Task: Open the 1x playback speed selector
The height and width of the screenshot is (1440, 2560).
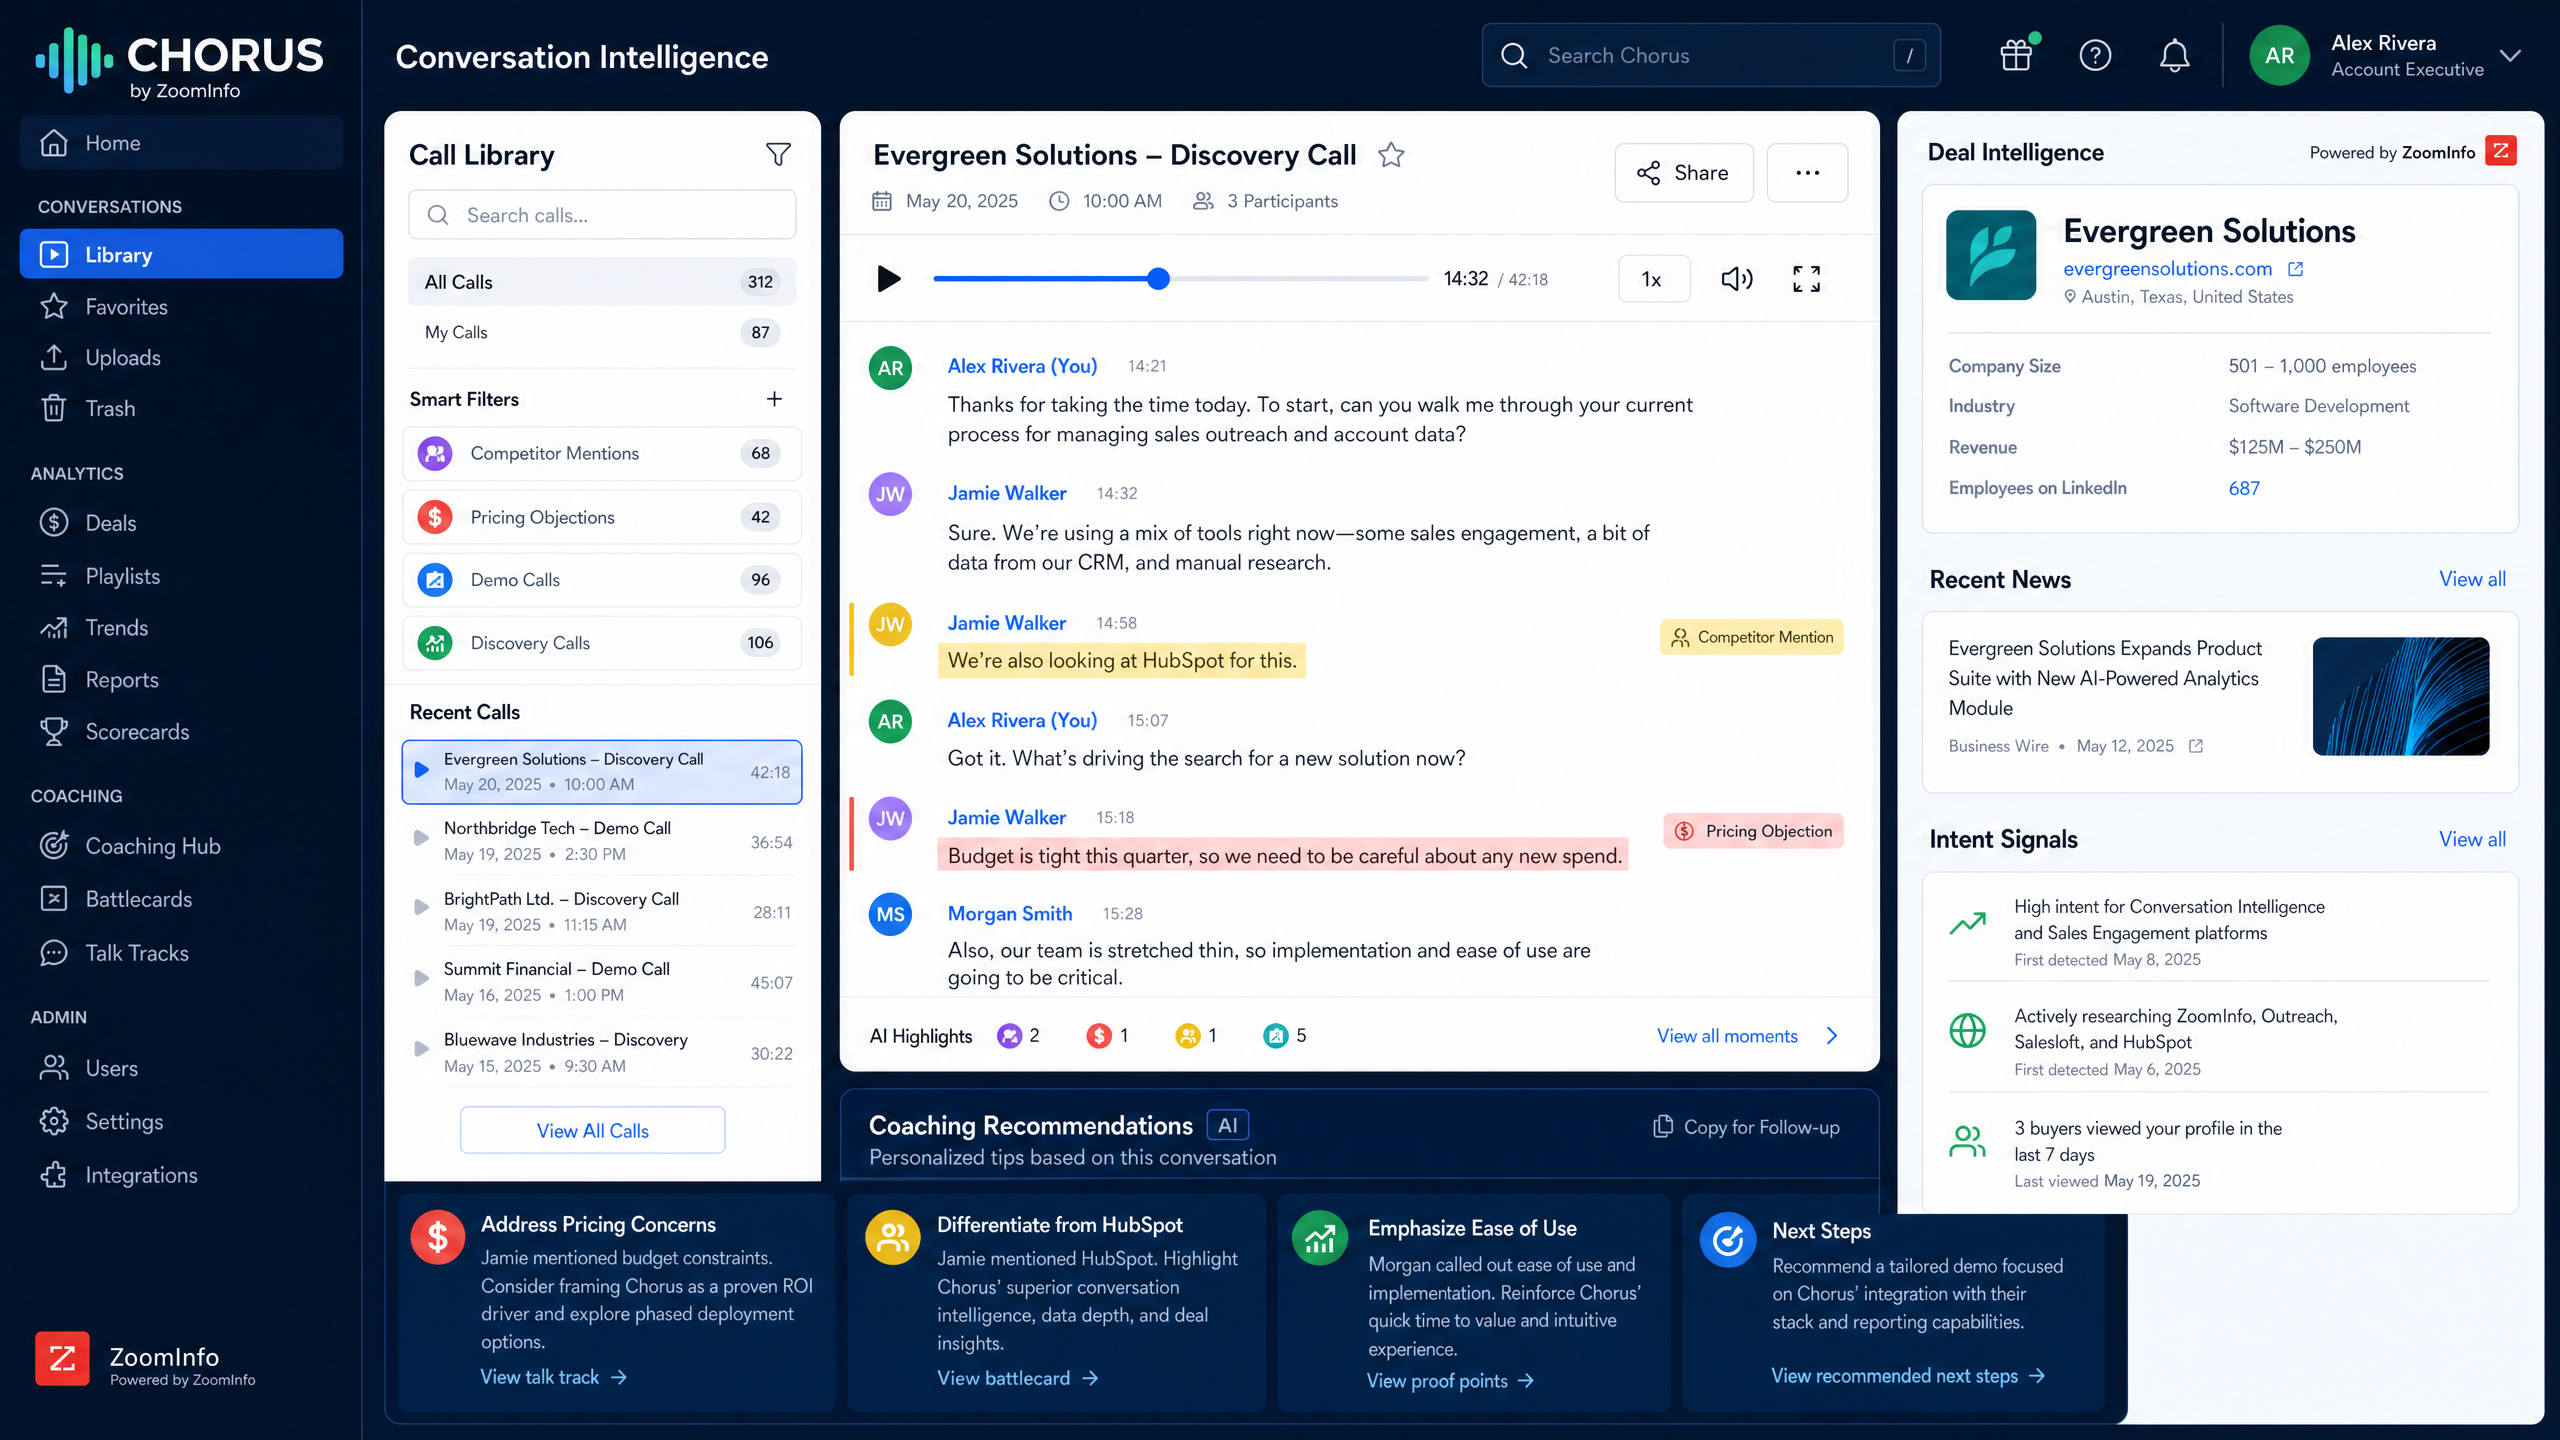Action: [1654, 279]
